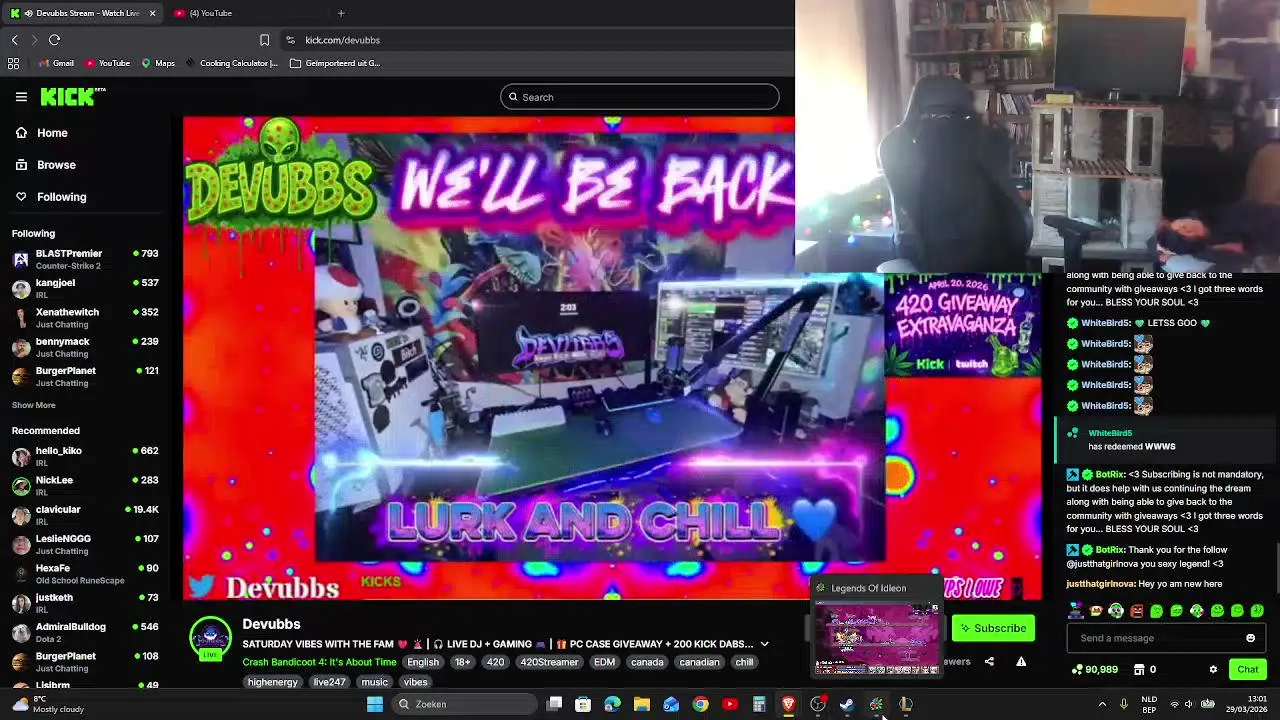This screenshot has width=1280, height=720.
Task: Click BurgerPlanet avatar under Following
Action: 20,376
